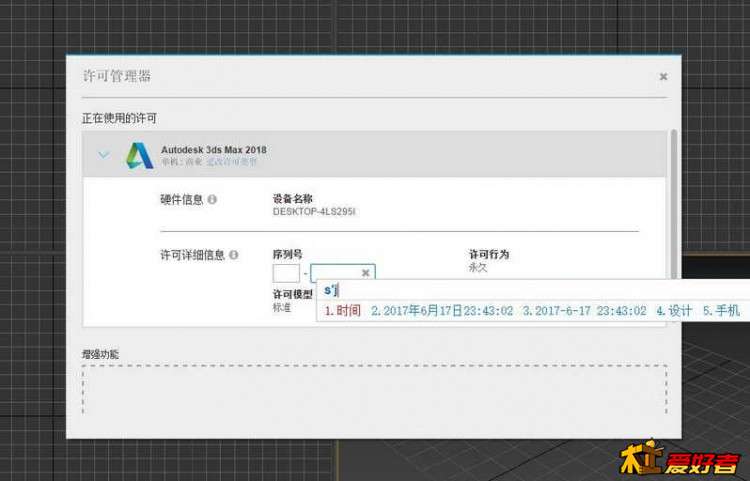Open the blue change license type link
750x481 pixels.
[x=232, y=162]
